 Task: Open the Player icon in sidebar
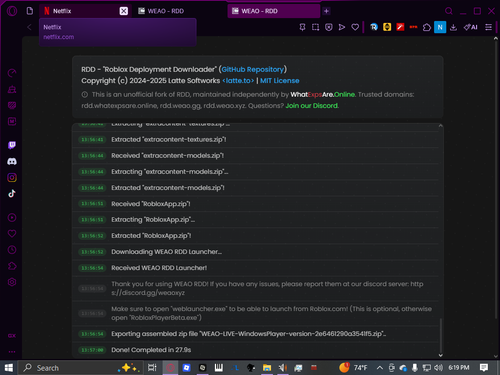[12, 218]
